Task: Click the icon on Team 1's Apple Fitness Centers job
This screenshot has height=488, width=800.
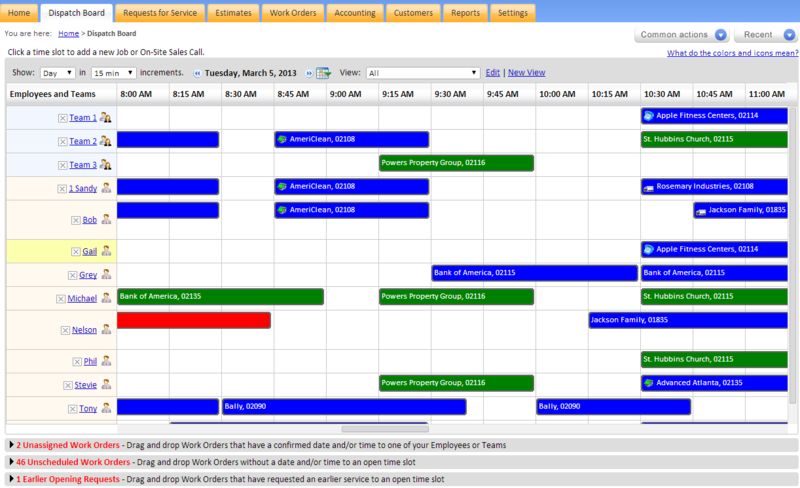Action: click(648, 116)
